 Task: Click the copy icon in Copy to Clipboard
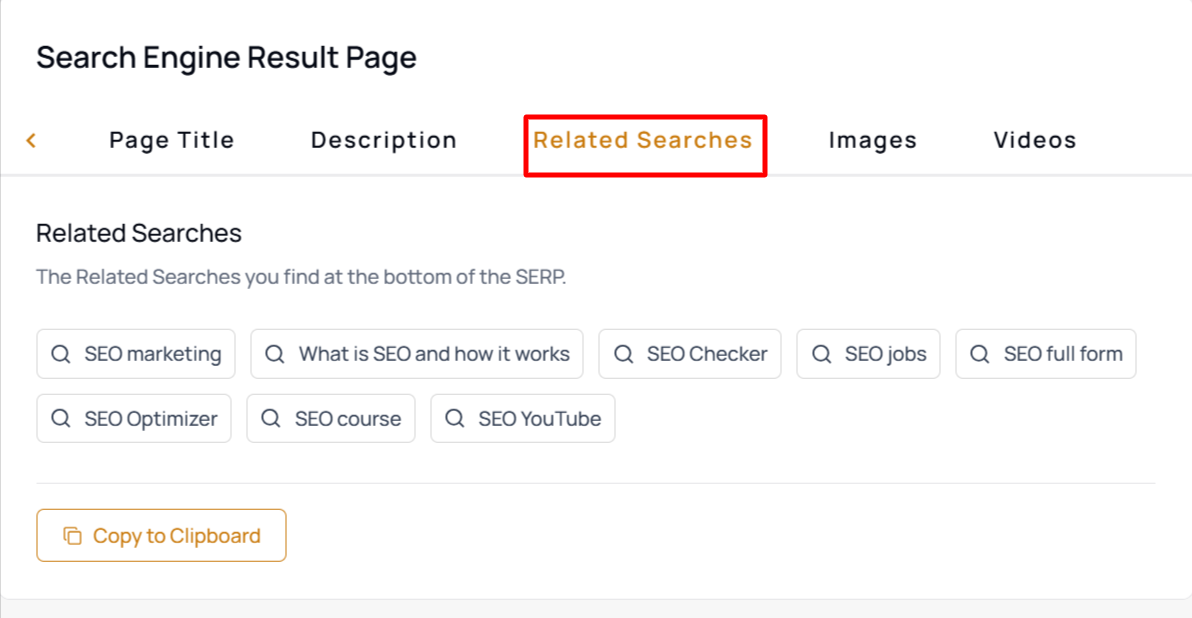point(72,536)
